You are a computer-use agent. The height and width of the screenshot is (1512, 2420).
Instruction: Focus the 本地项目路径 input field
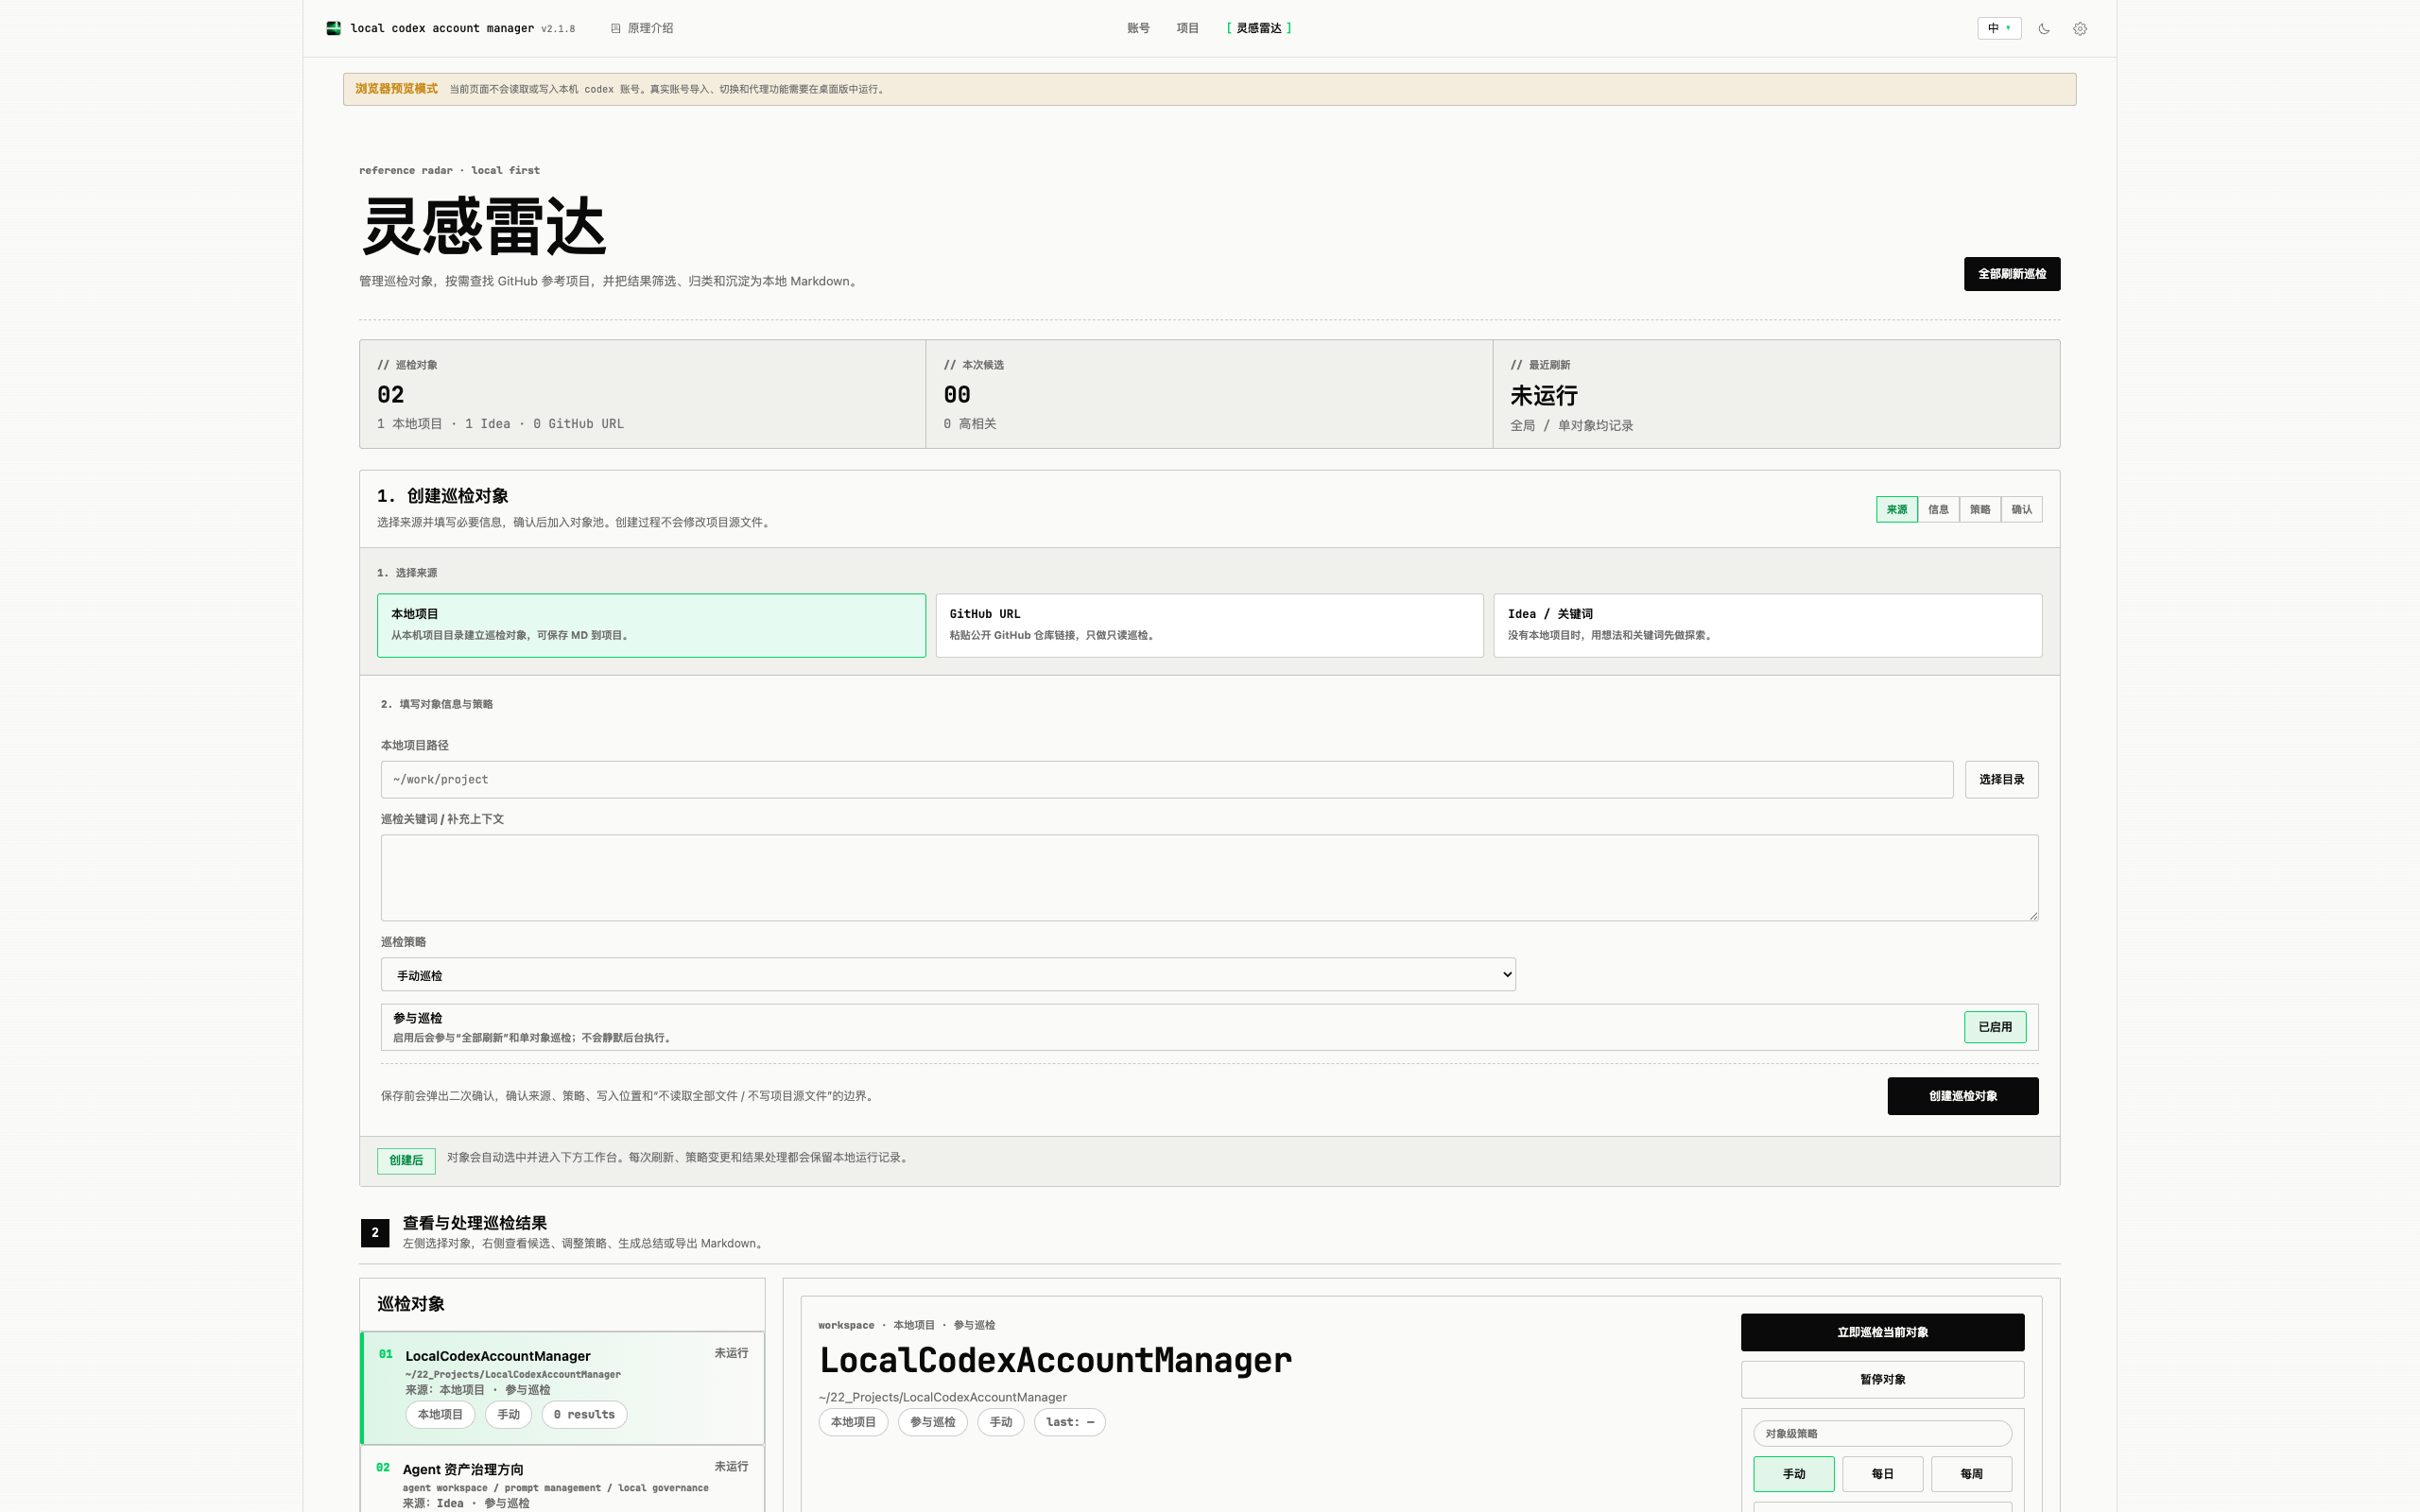click(1166, 780)
